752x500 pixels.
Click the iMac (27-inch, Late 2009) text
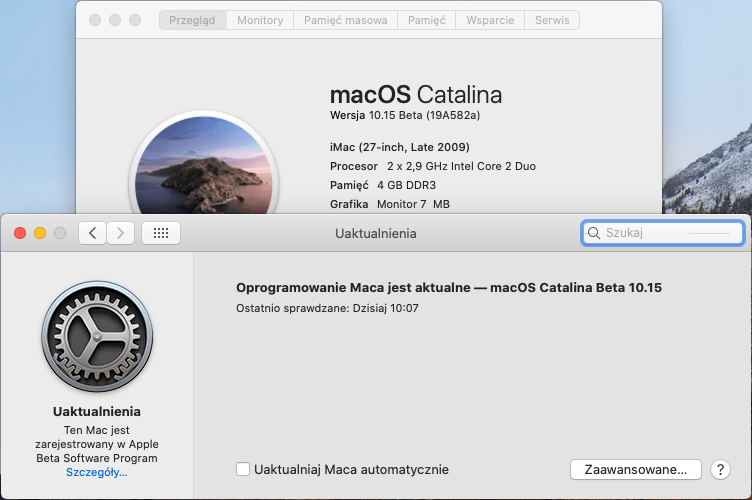click(x=400, y=147)
